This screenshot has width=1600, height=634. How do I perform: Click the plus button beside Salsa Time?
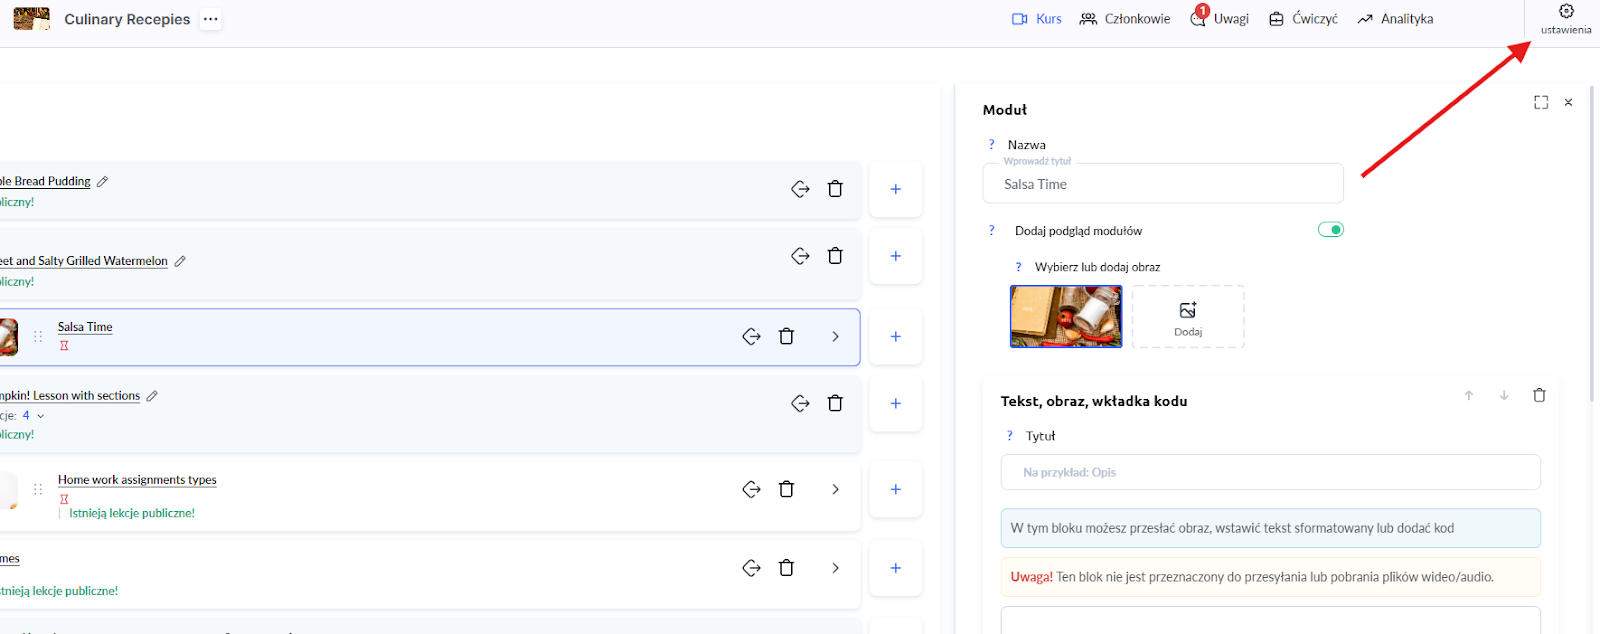[895, 337]
